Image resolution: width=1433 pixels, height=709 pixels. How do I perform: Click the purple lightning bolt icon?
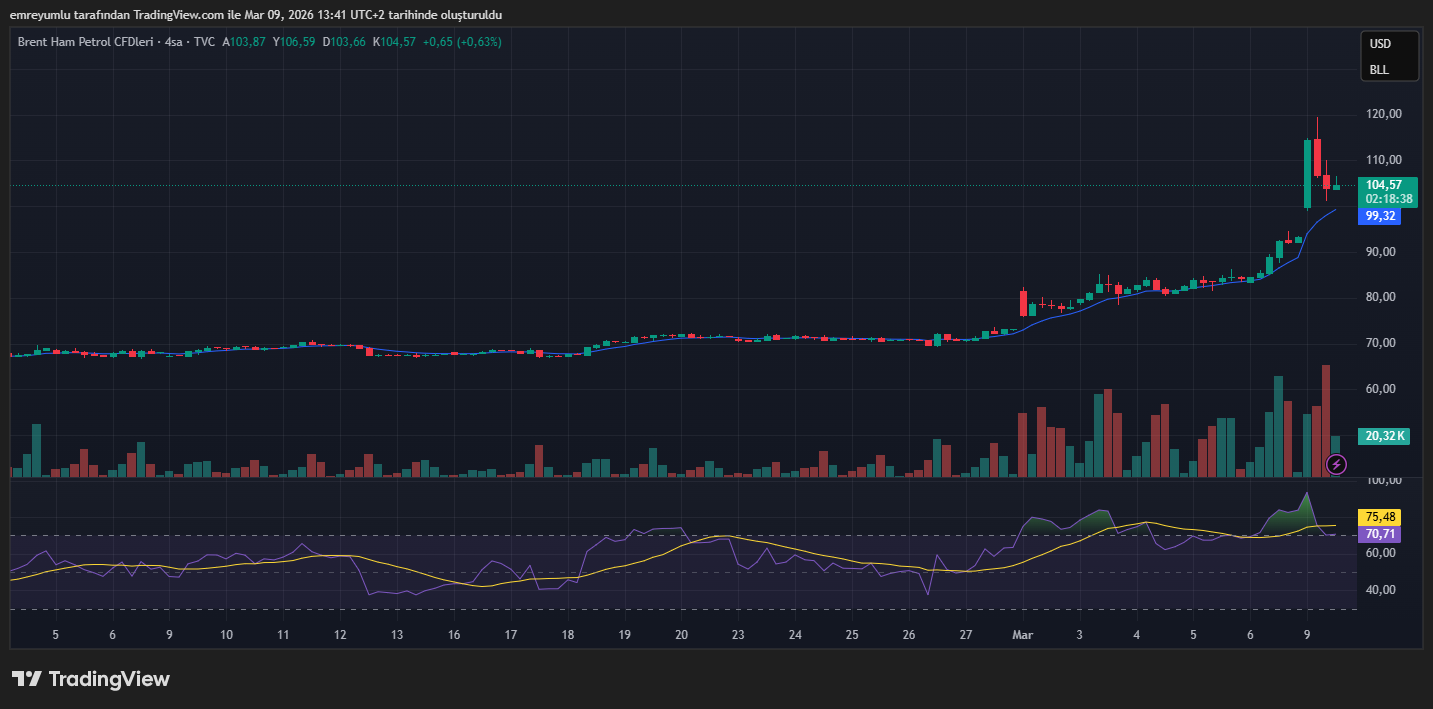point(1336,464)
